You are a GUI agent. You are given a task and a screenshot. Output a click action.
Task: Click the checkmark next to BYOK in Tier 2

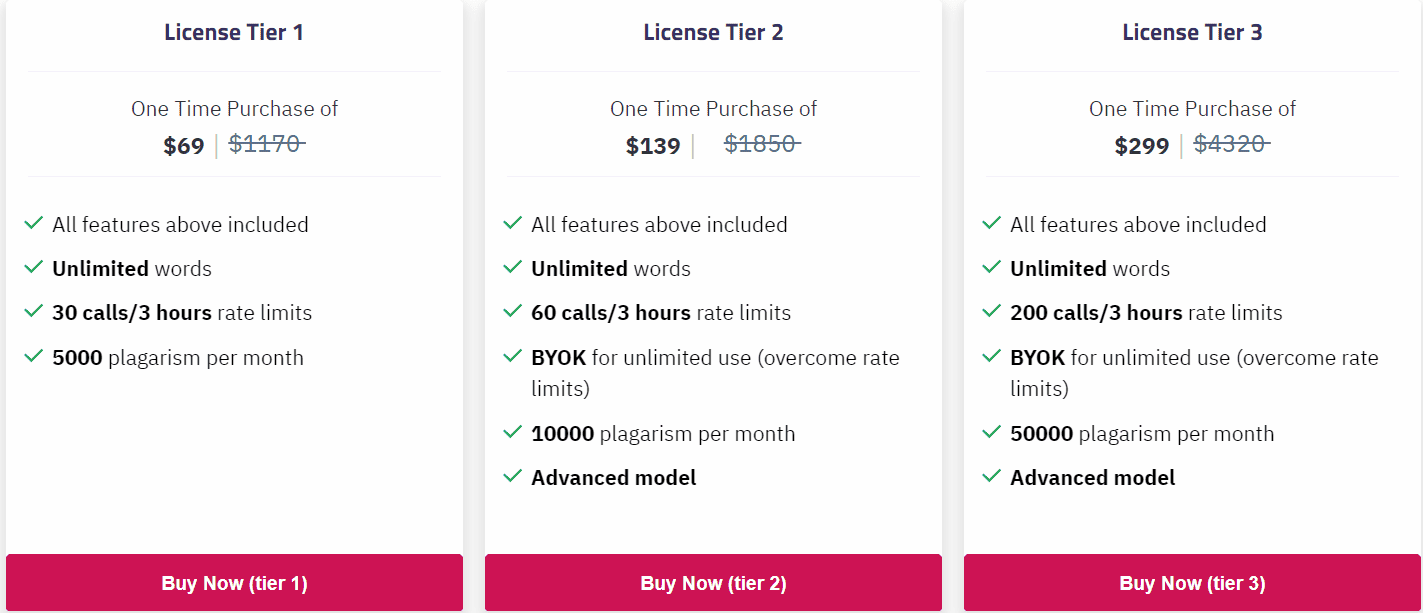tap(512, 357)
